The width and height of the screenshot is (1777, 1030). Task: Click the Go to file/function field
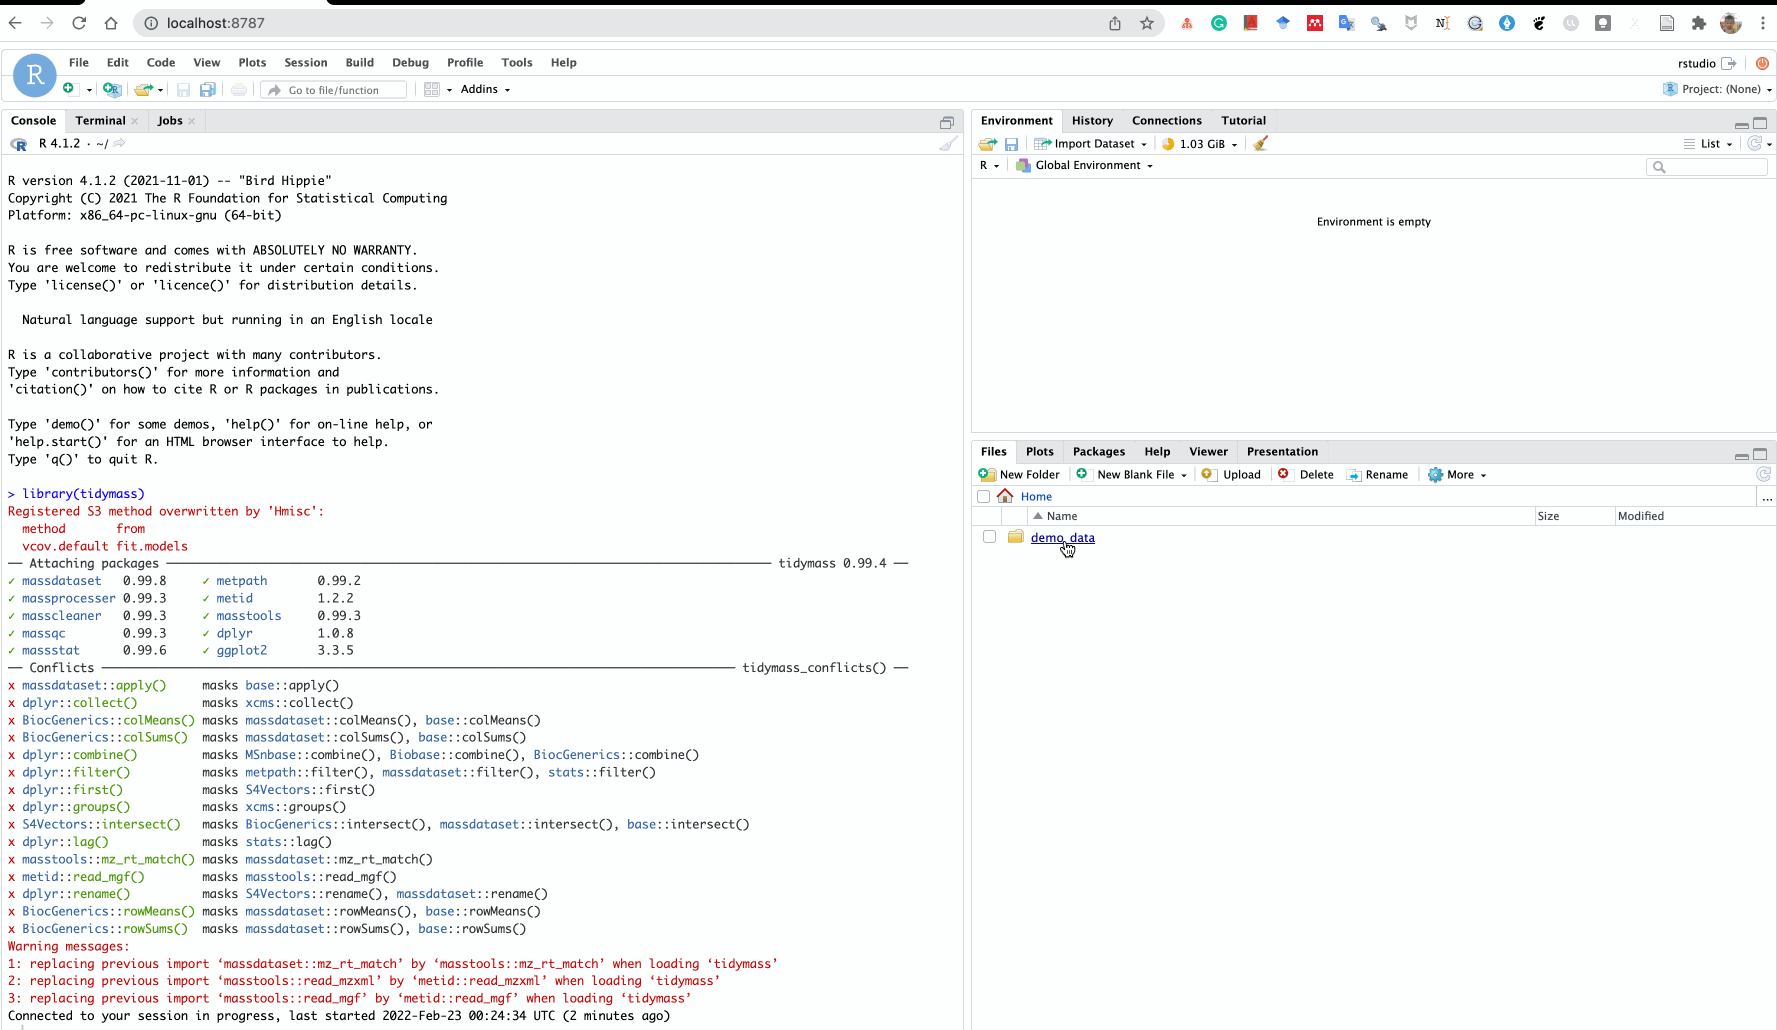[x=334, y=90]
